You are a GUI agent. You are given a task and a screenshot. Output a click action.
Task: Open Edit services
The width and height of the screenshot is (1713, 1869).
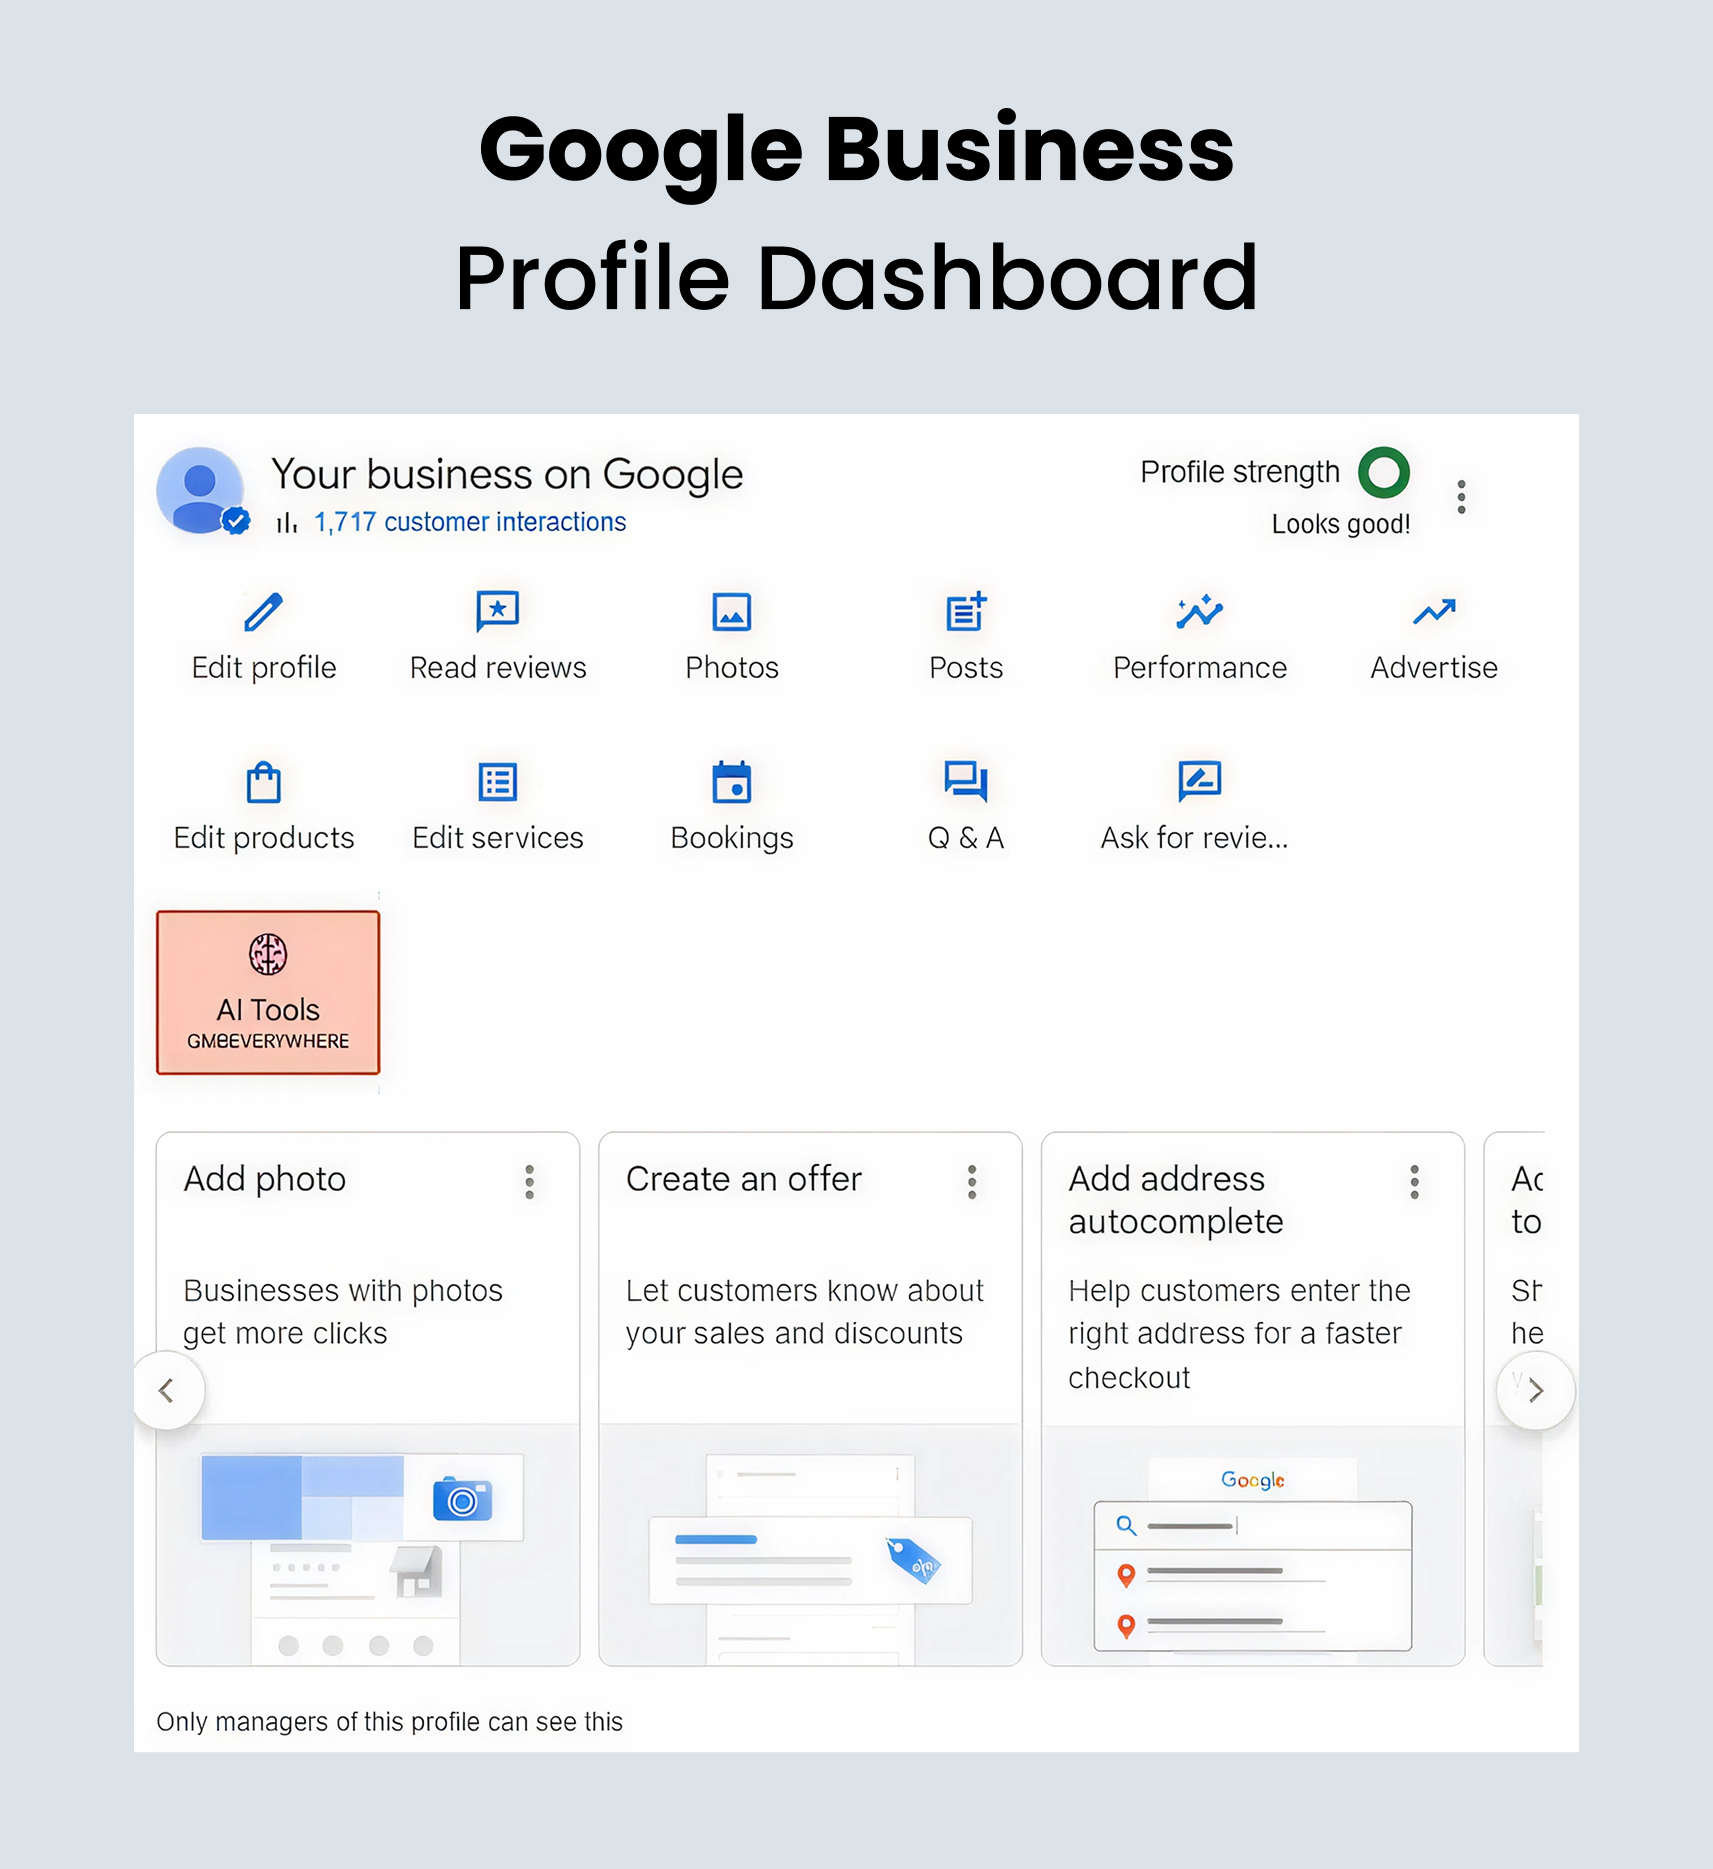(497, 783)
